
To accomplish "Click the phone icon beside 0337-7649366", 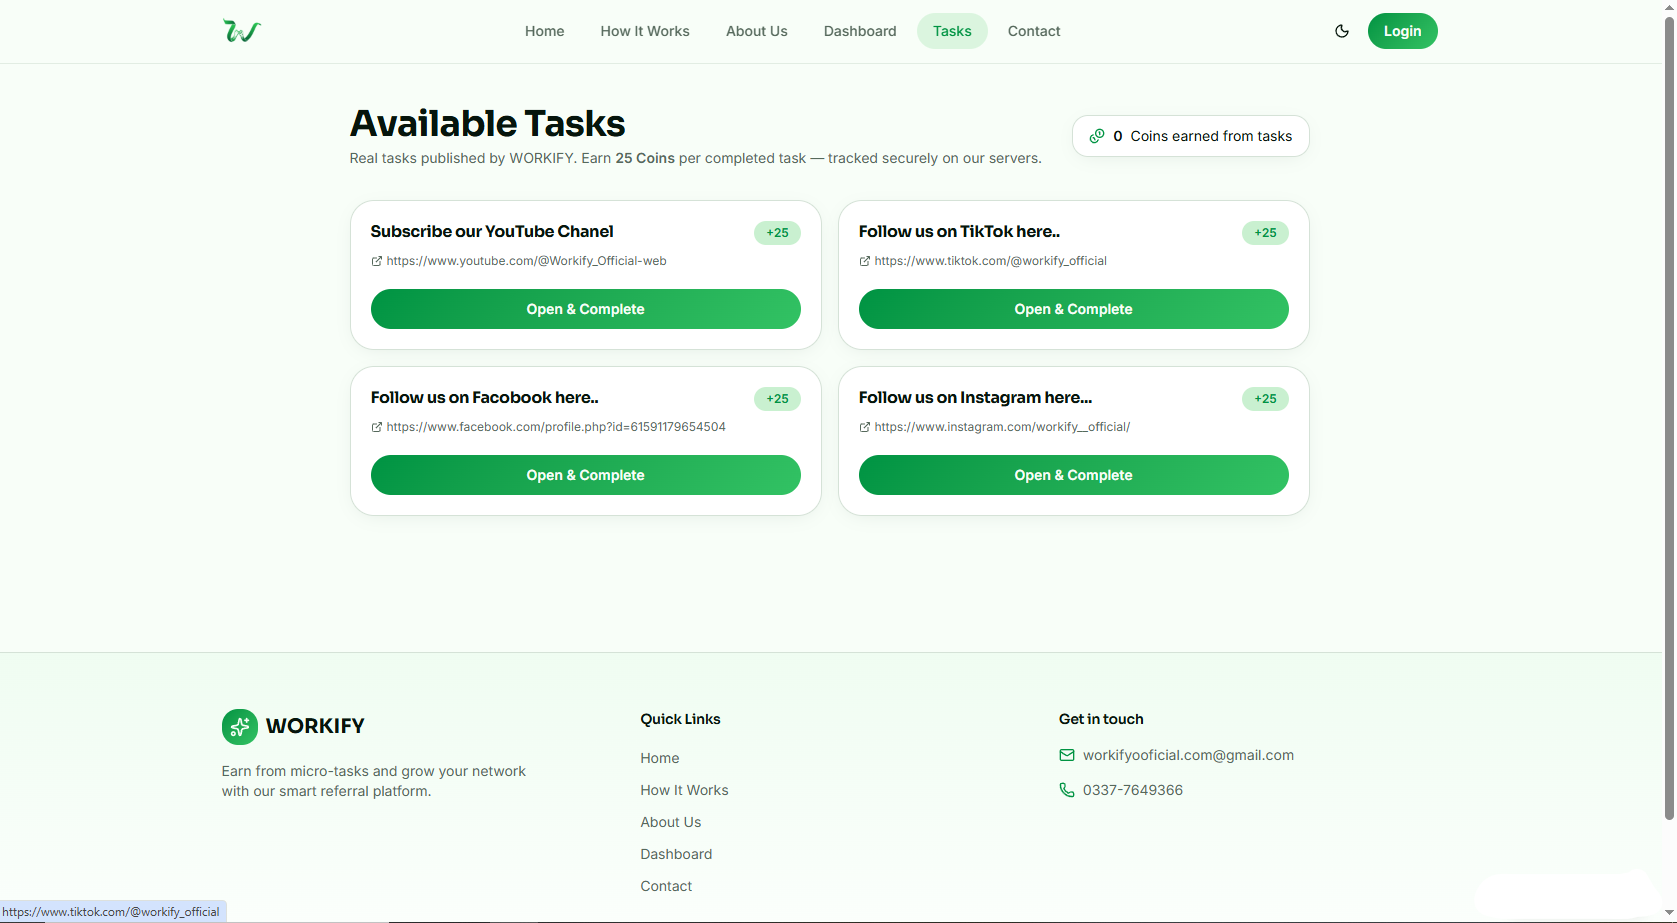I will [1067, 790].
